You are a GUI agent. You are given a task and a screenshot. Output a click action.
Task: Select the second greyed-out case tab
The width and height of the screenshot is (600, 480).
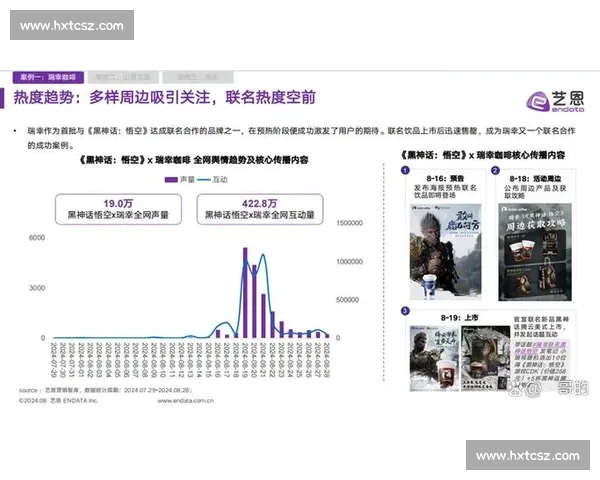[x=124, y=76]
